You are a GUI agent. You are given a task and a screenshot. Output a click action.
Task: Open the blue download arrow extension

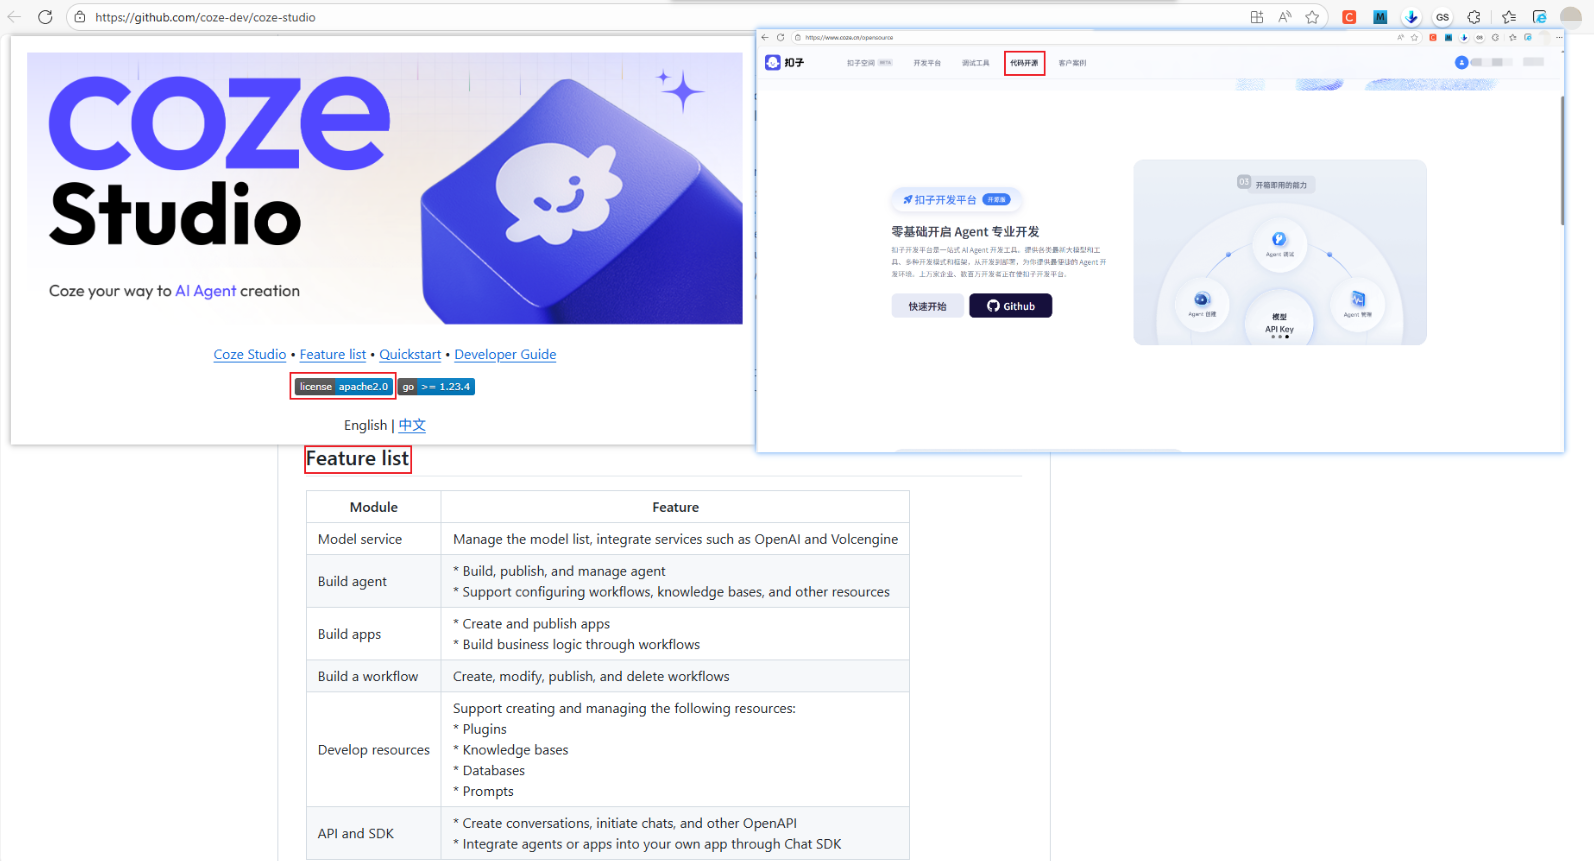(x=1411, y=17)
